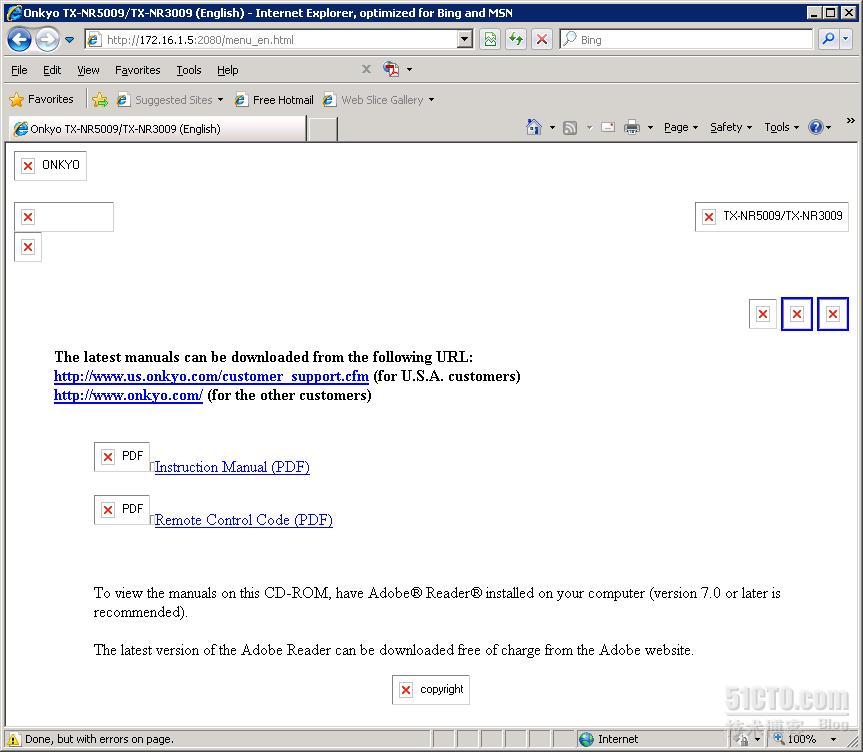863x752 pixels.
Task: Click the broken copyright image
Action: [x=430, y=690]
